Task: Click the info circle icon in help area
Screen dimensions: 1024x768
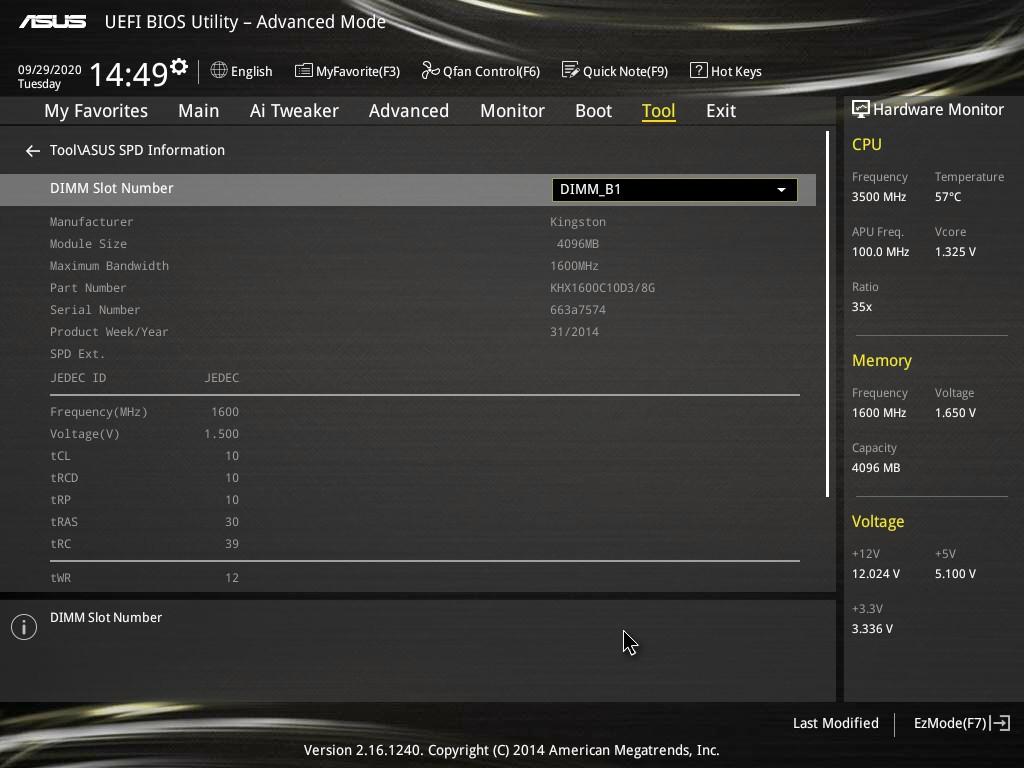Action: (x=24, y=627)
